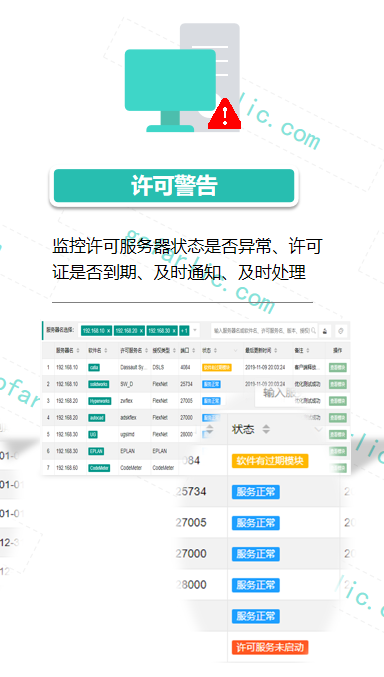384x677 pixels.
Task: Click the autocad software tag
Action: [x=97, y=418]
